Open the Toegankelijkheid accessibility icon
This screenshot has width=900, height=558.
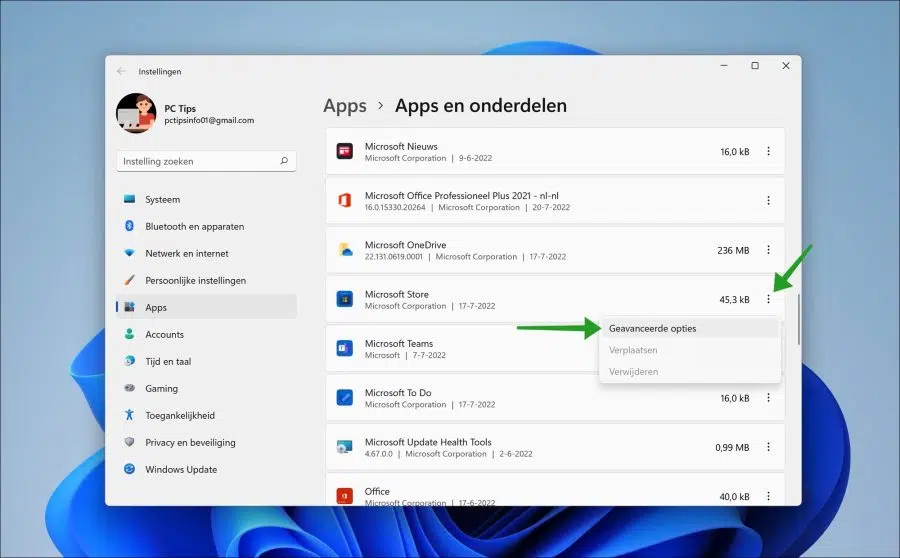point(130,415)
